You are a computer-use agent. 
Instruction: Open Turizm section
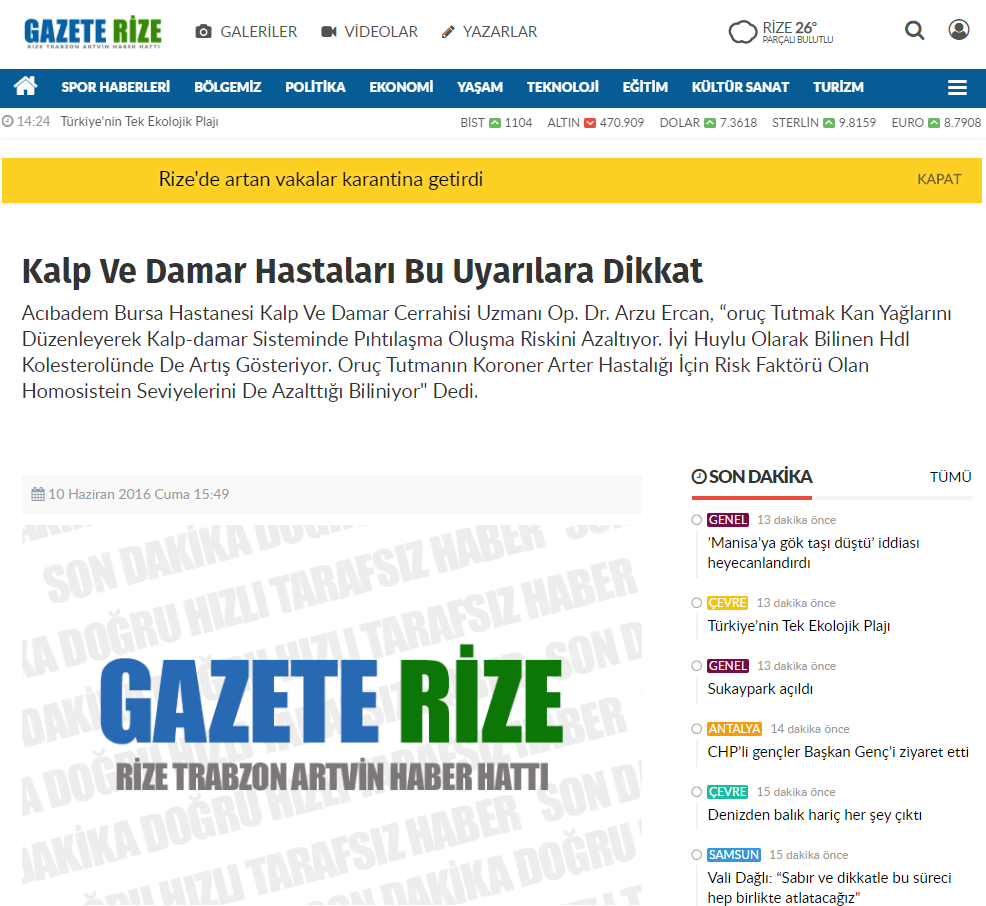coord(838,87)
